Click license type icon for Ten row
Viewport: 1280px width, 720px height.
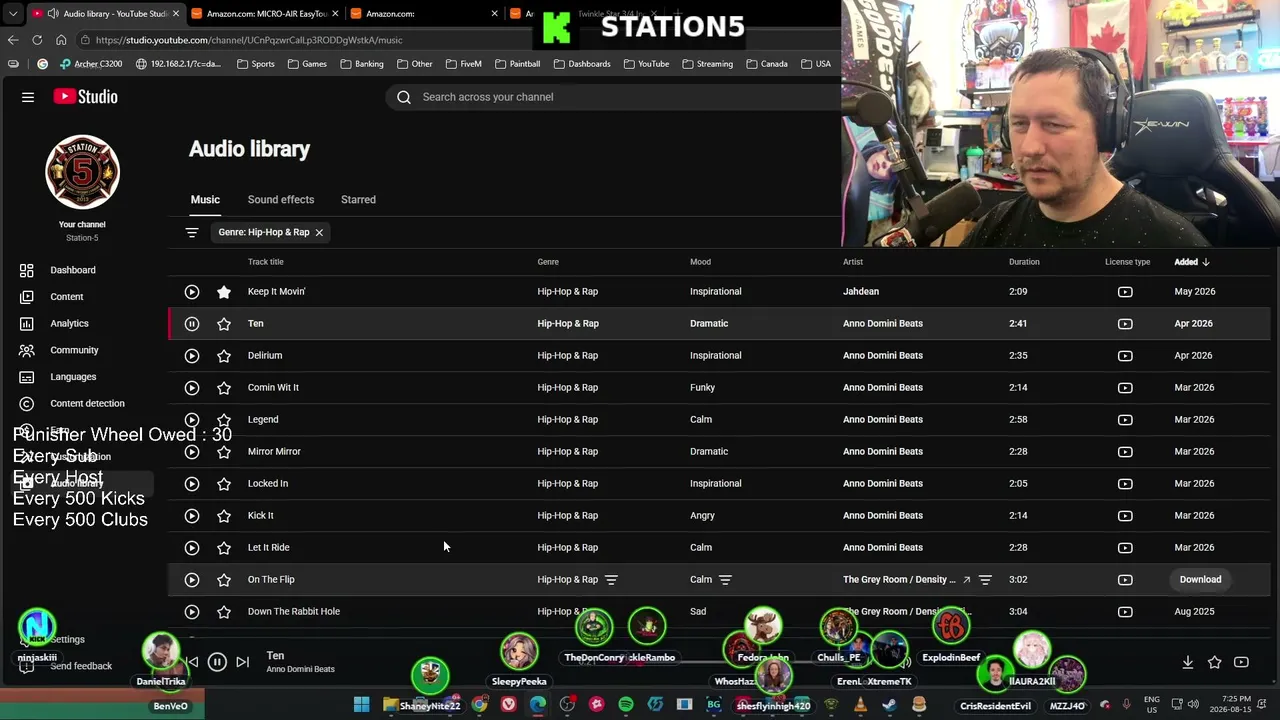tap(1125, 324)
